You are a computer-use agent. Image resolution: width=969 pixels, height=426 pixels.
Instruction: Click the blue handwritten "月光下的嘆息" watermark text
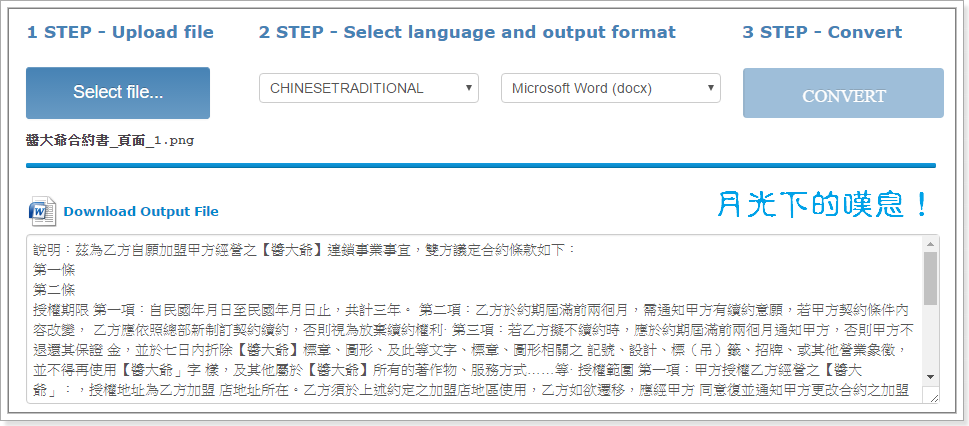[823, 206]
